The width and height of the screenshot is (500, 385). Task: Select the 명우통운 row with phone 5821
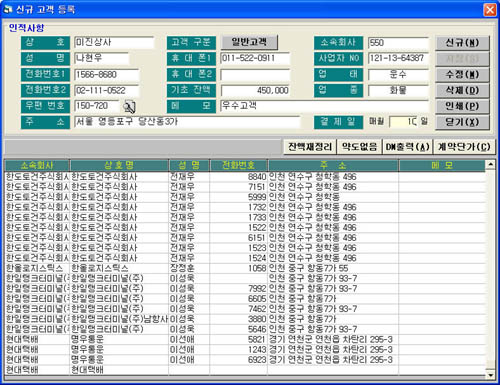click(245, 340)
